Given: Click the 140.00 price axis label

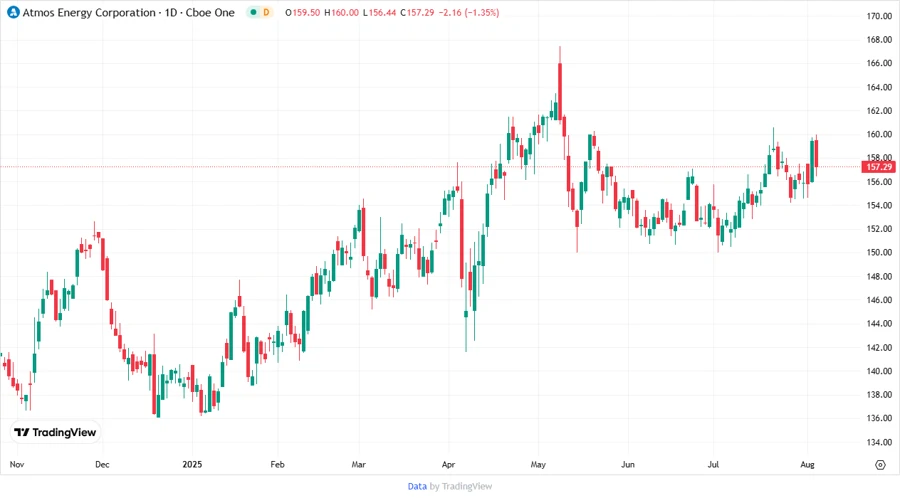Looking at the screenshot, I should [x=879, y=371].
